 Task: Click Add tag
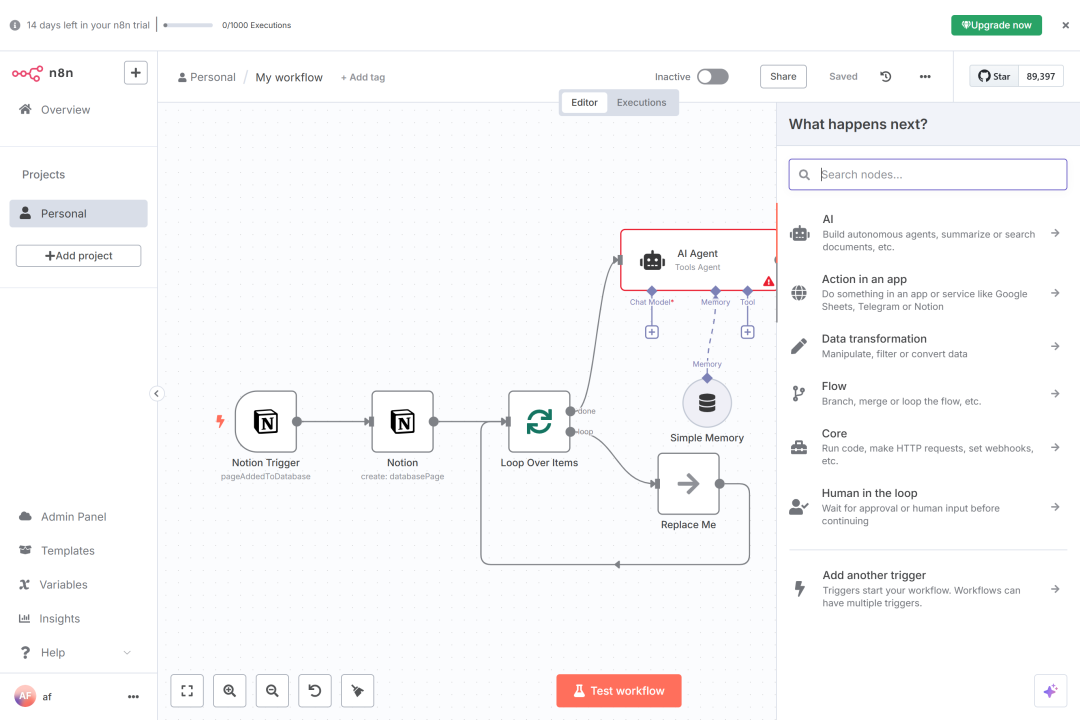(x=363, y=77)
